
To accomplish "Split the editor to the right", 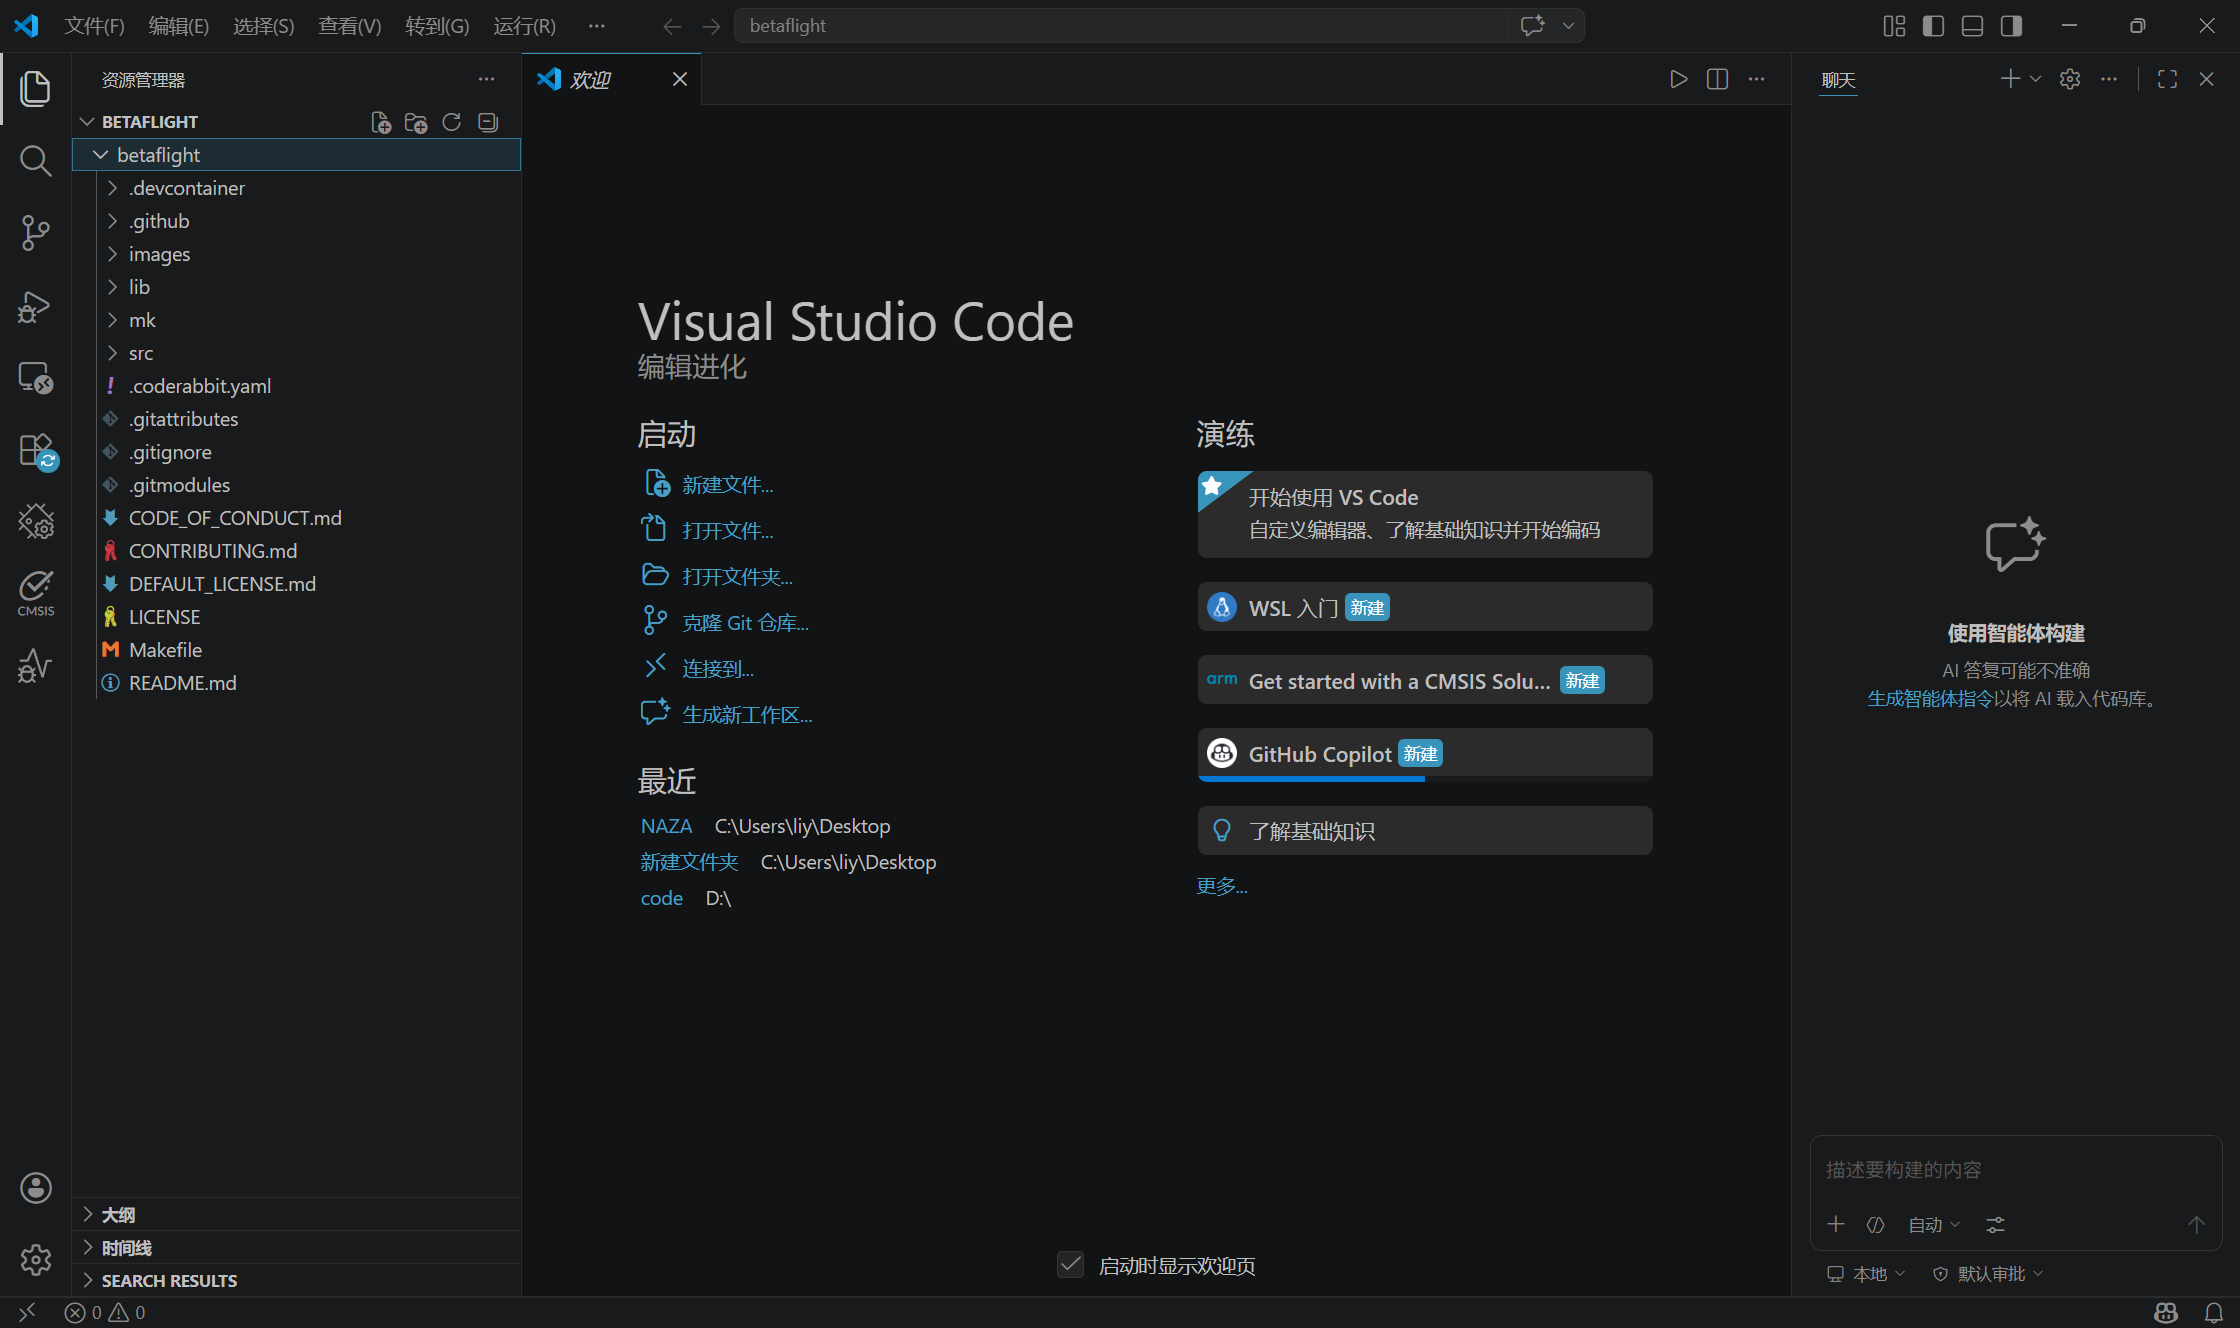I will (1717, 79).
